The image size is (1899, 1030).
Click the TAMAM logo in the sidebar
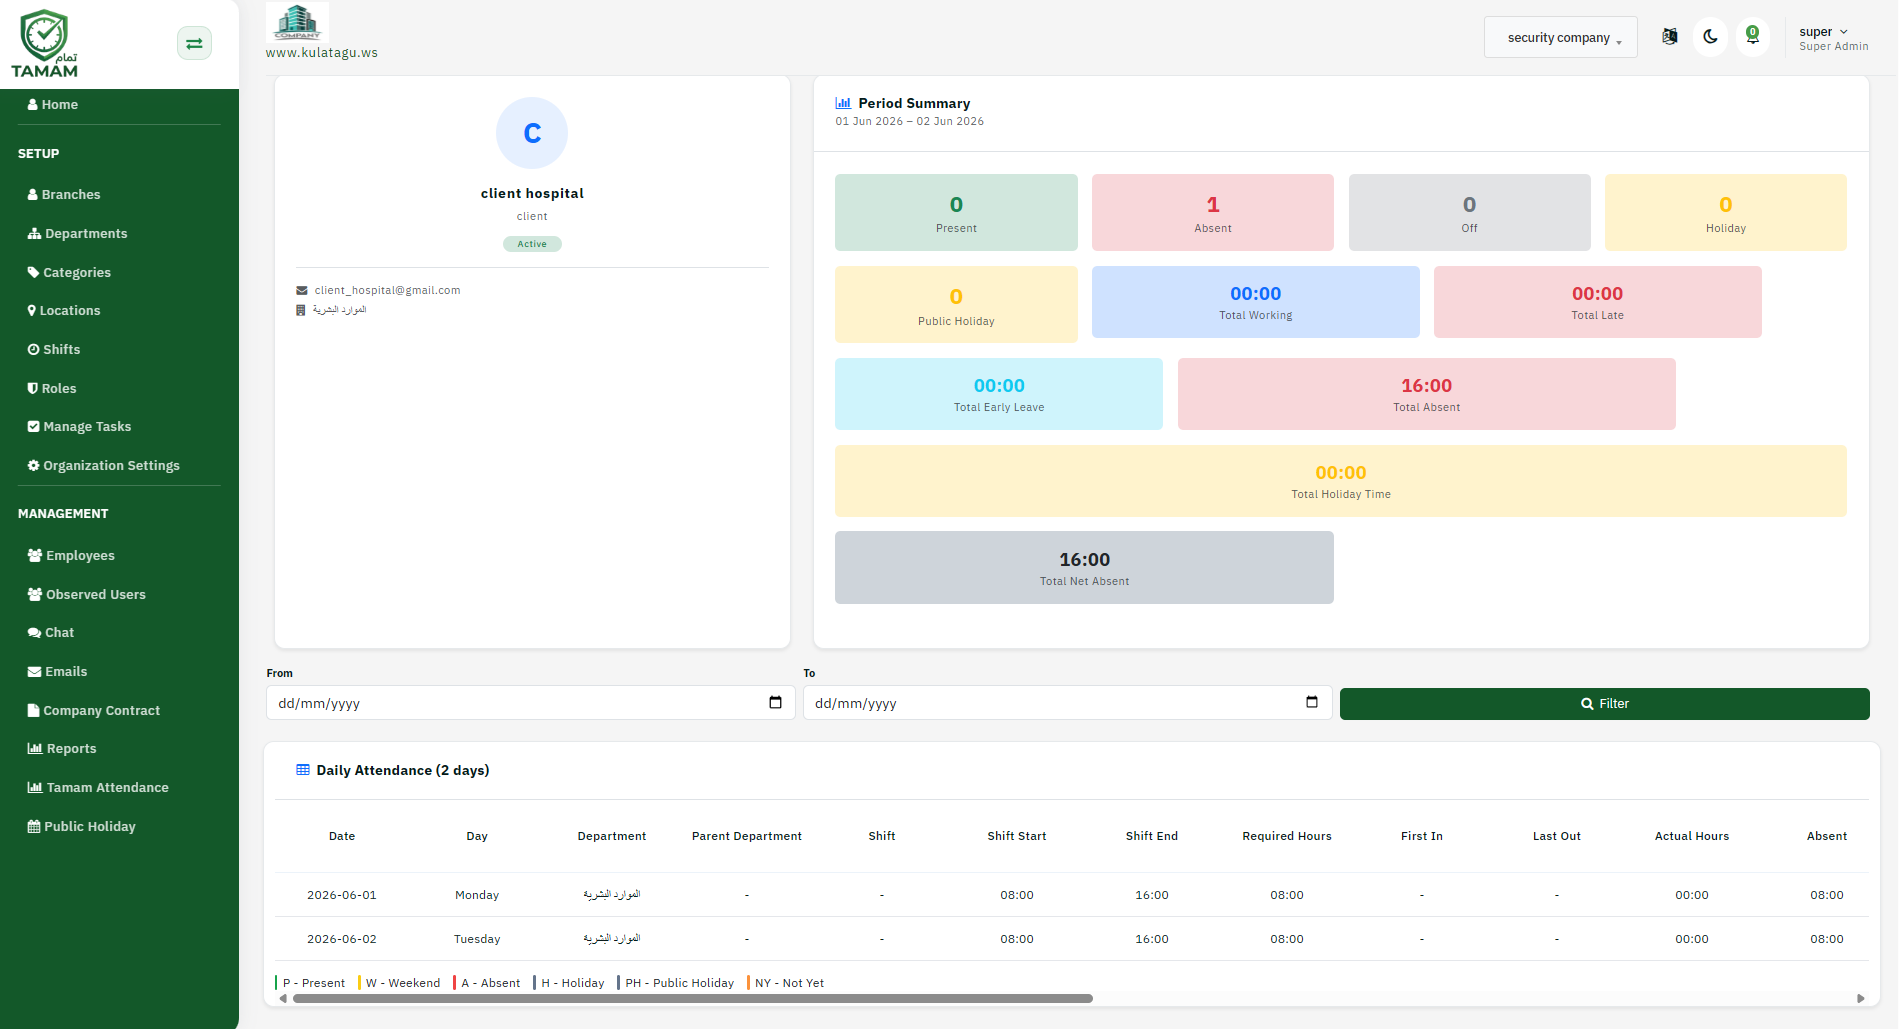44,44
